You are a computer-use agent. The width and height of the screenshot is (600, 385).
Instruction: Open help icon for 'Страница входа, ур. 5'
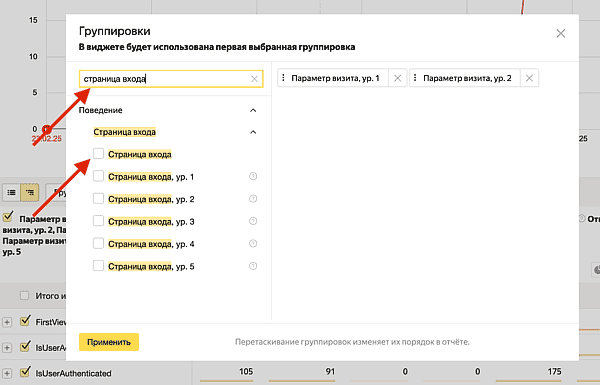253,266
